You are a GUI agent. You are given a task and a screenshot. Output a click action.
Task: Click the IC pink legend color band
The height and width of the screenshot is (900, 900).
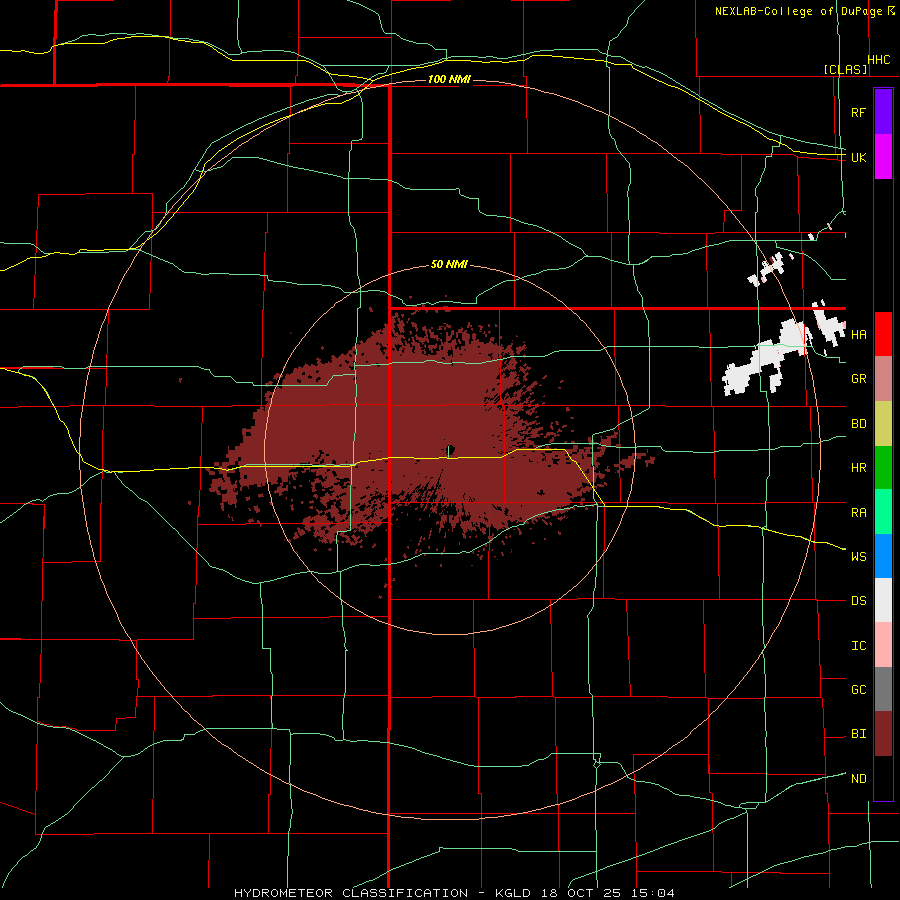point(883,645)
